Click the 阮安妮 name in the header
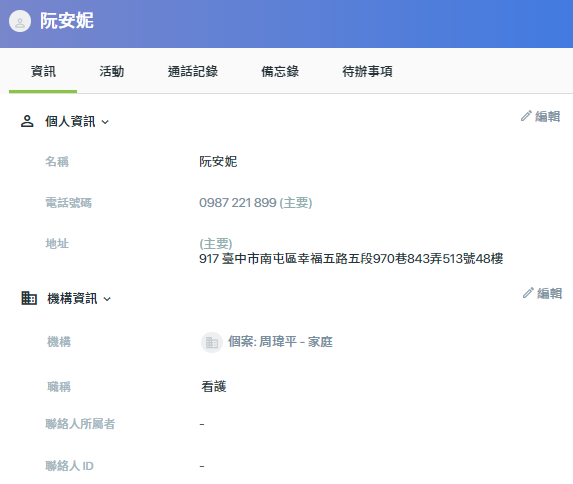The image size is (573, 484). tap(67, 20)
